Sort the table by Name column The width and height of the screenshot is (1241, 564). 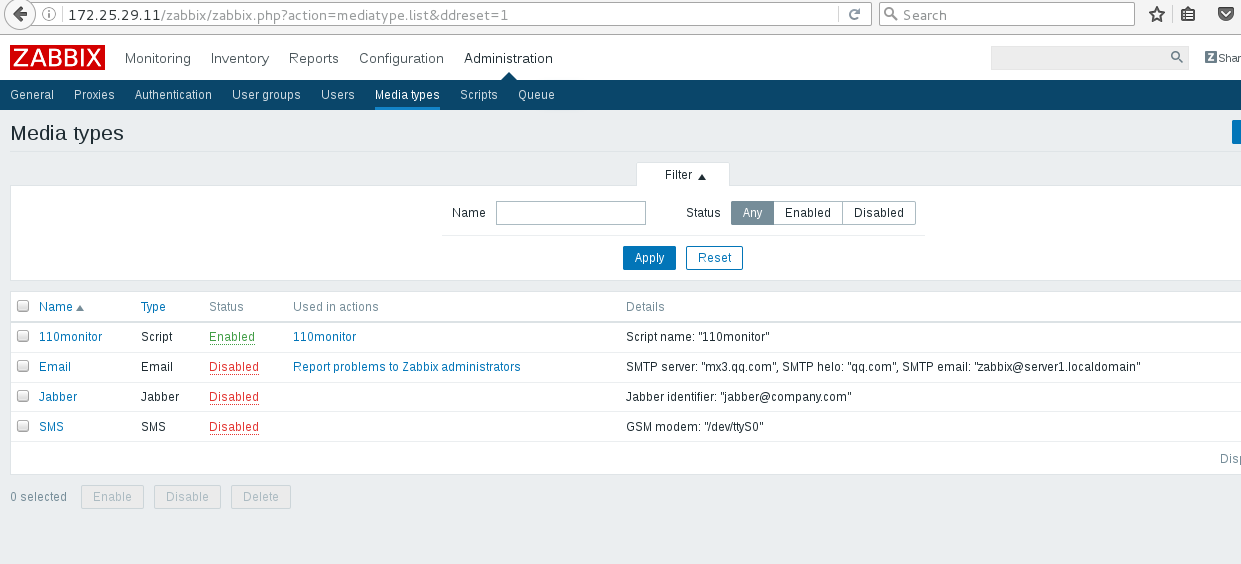pyautogui.click(x=61, y=307)
